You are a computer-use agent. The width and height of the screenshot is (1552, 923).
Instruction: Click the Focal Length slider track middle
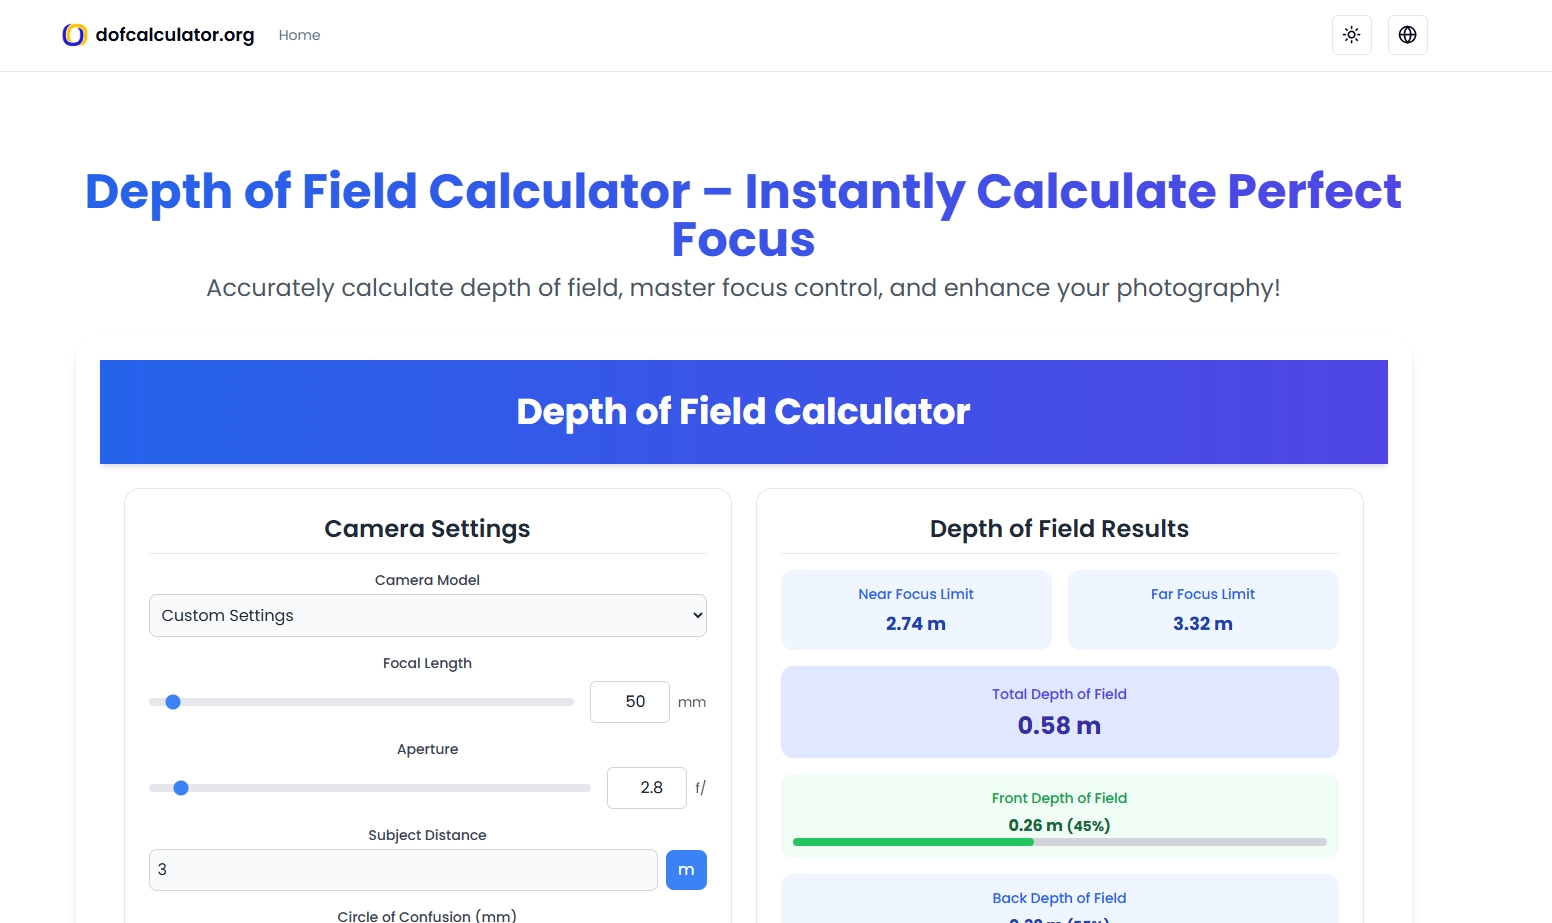362,702
